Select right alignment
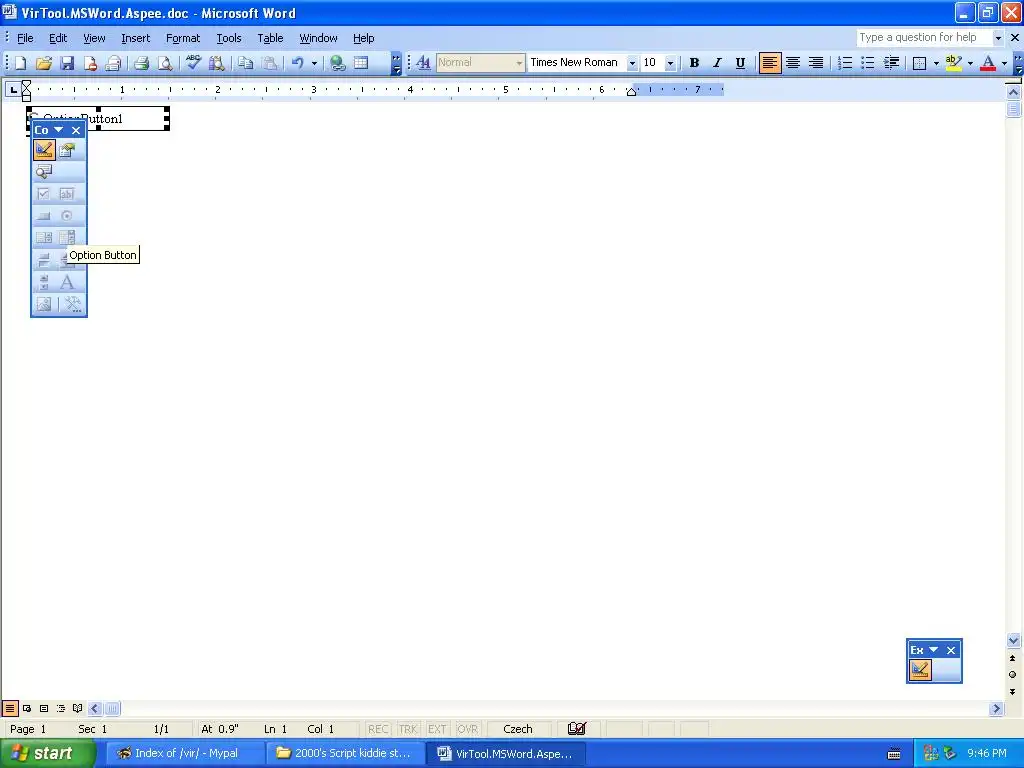This screenshot has width=1024, height=768. pos(816,63)
